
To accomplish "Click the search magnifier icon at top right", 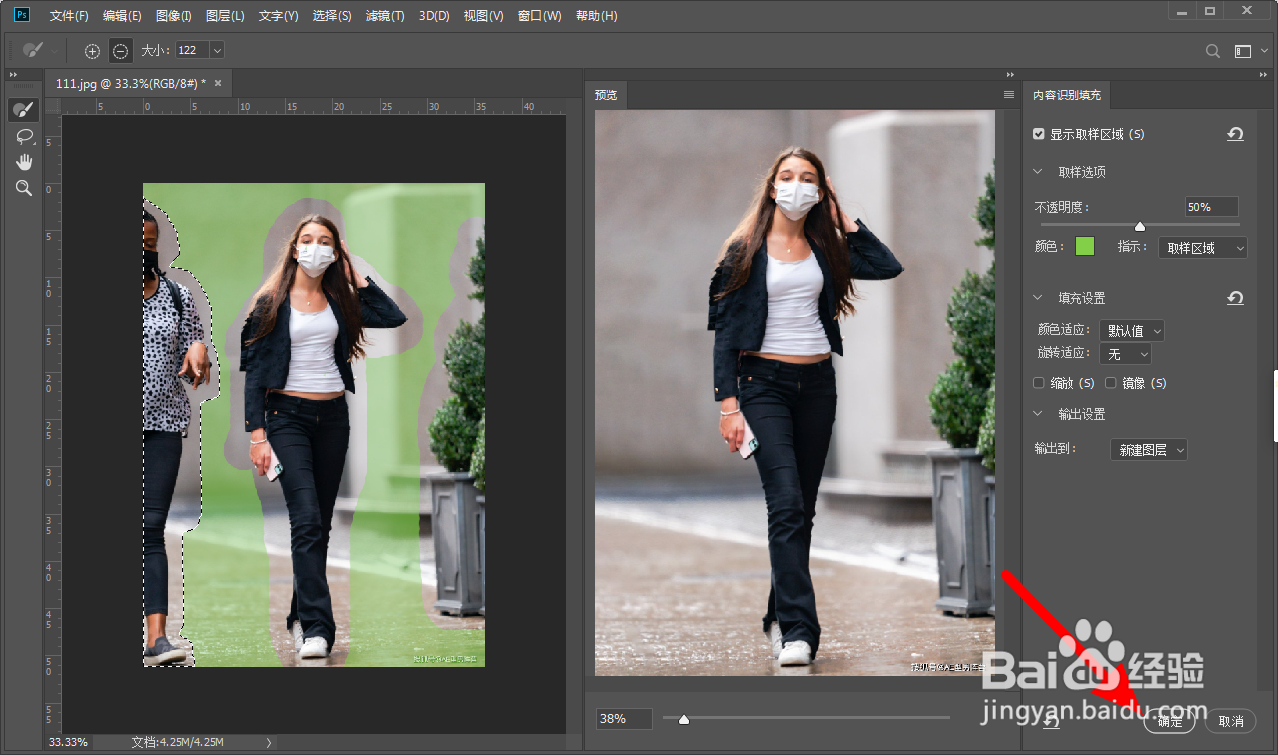I will (x=1213, y=51).
